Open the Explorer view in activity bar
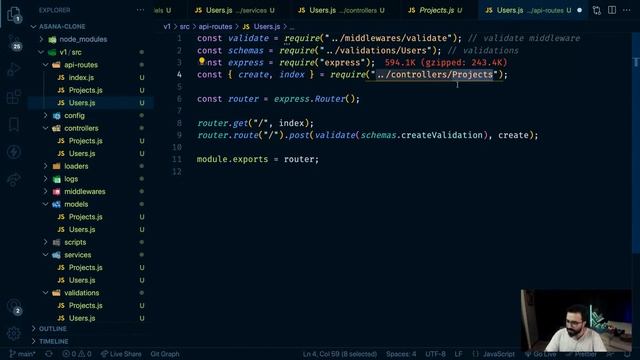This screenshot has height=360, width=640. point(14,14)
